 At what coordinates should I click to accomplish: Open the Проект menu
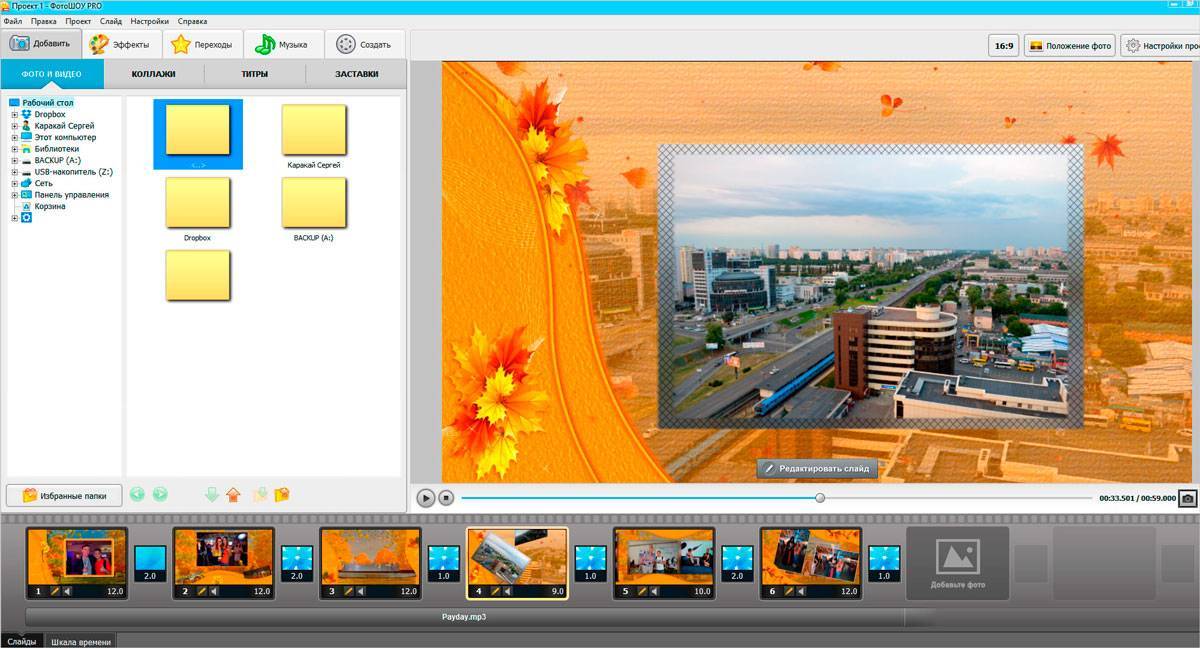coord(78,21)
